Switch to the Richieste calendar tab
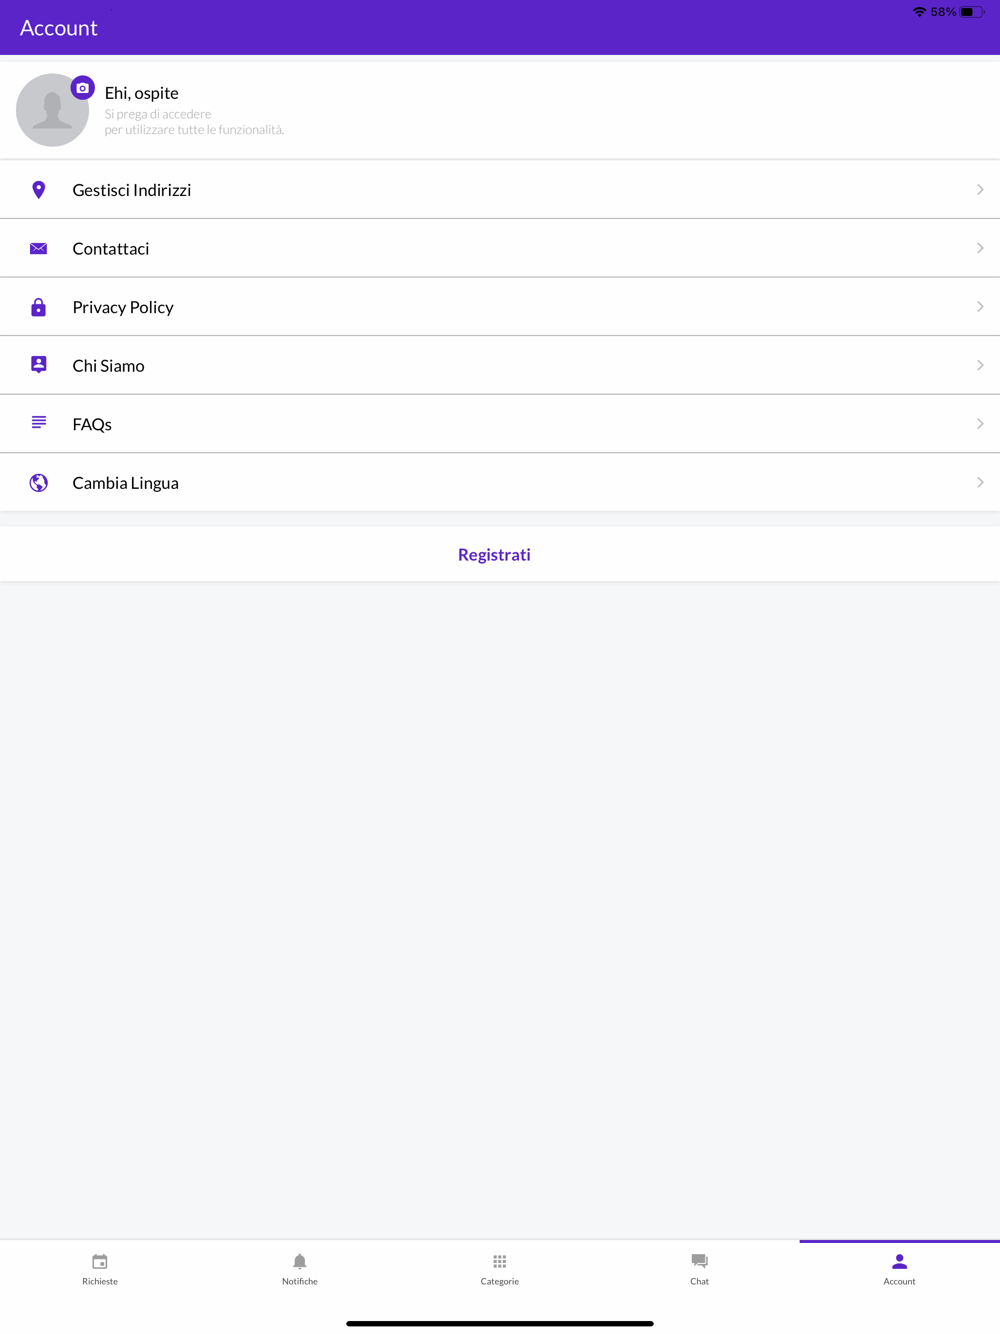This screenshot has width=1000, height=1334. [x=100, y=1268]
